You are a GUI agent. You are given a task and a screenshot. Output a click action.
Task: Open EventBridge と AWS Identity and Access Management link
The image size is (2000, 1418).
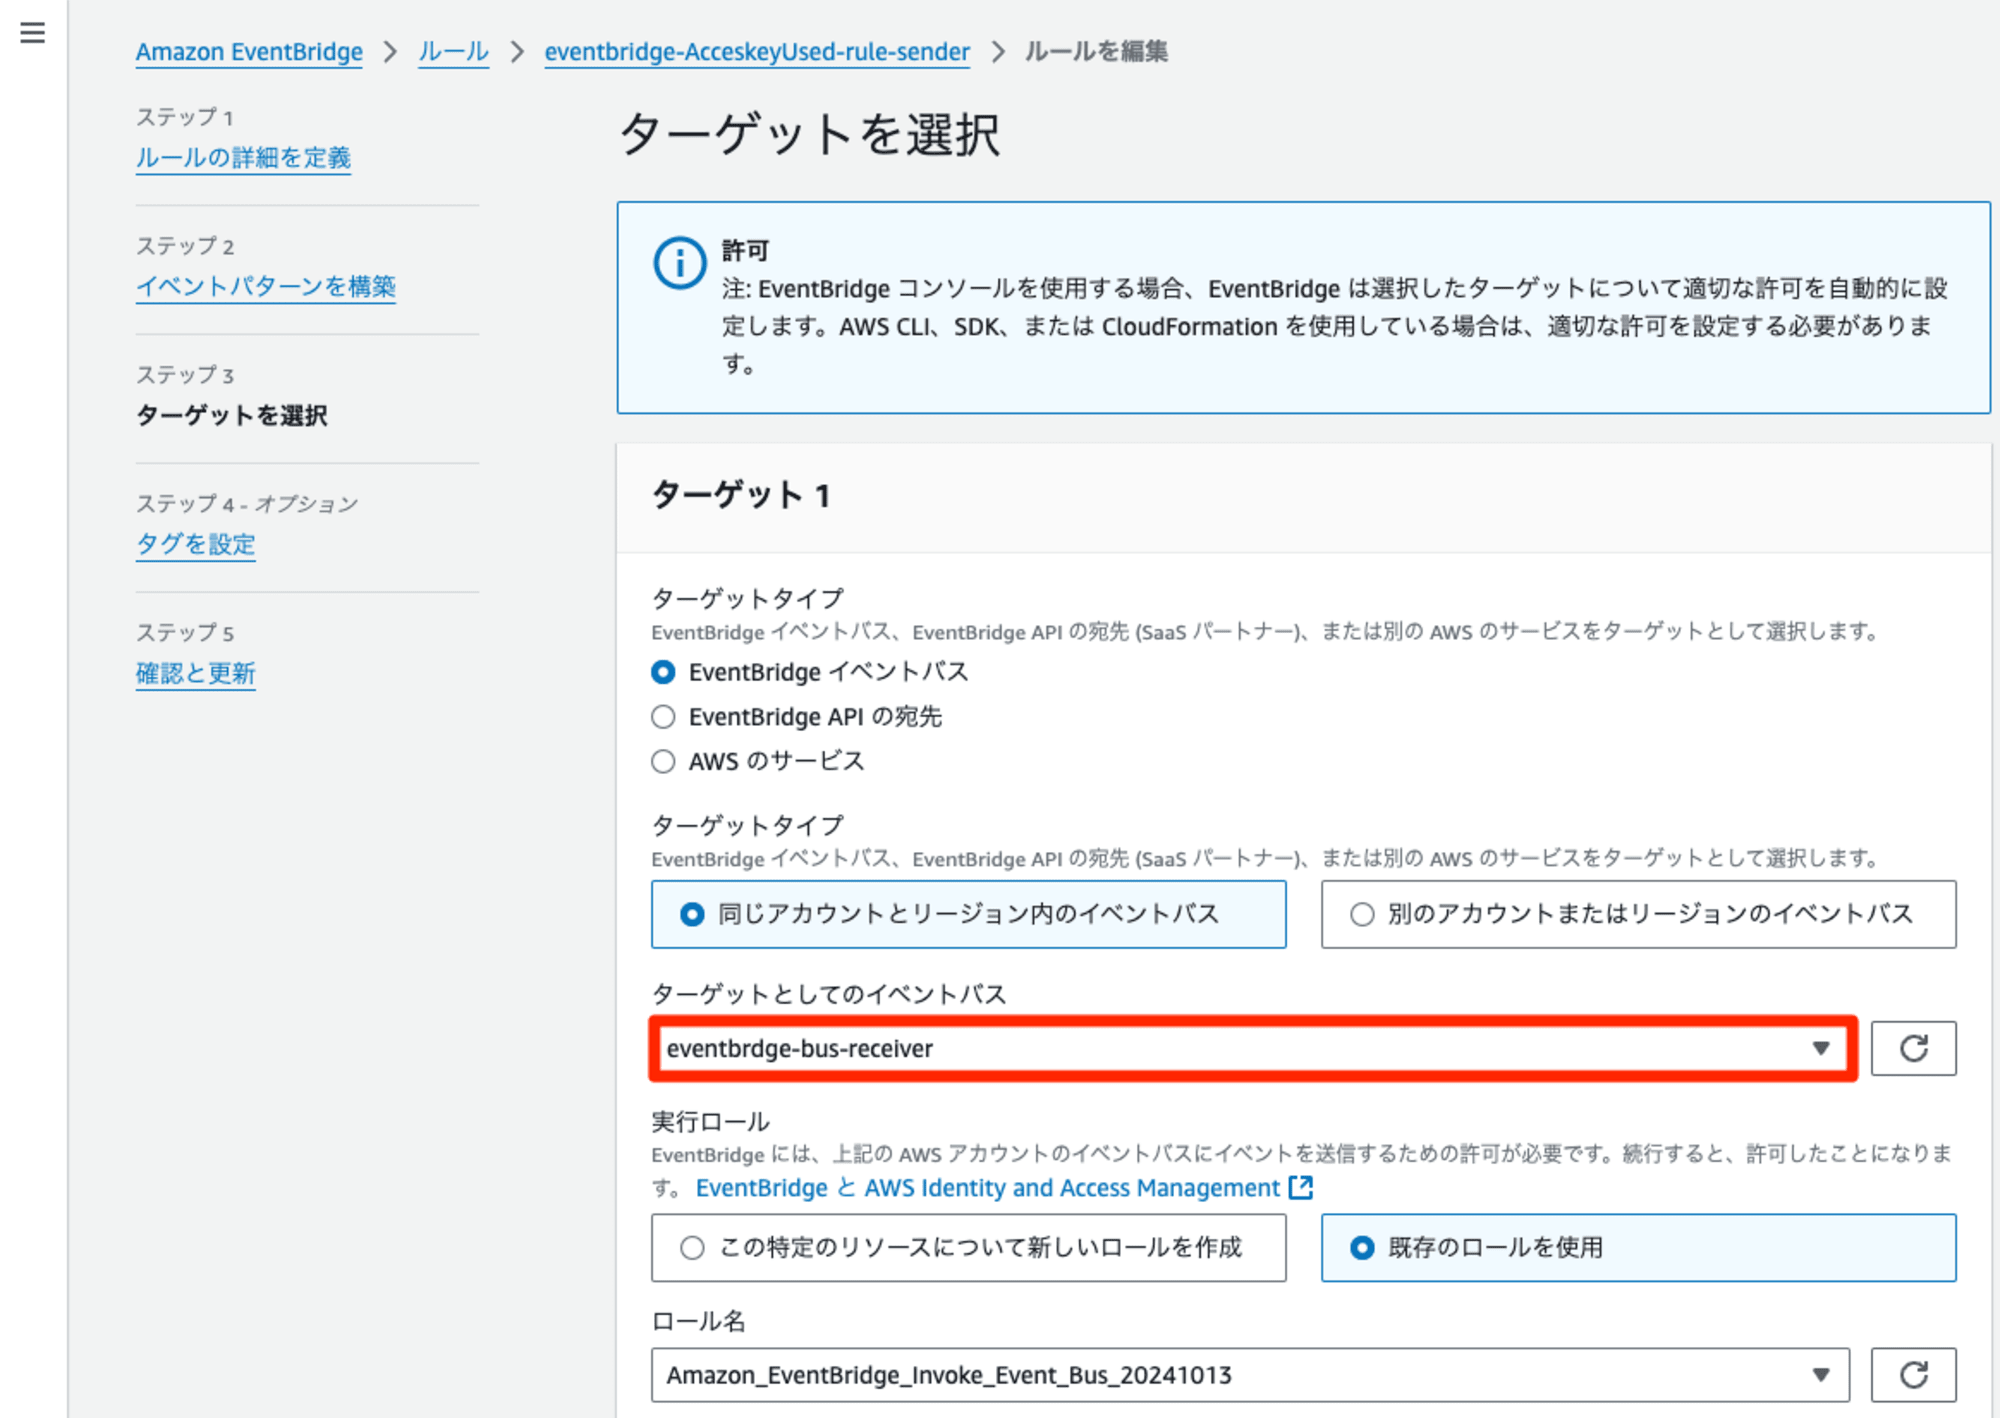[988, 1188]
